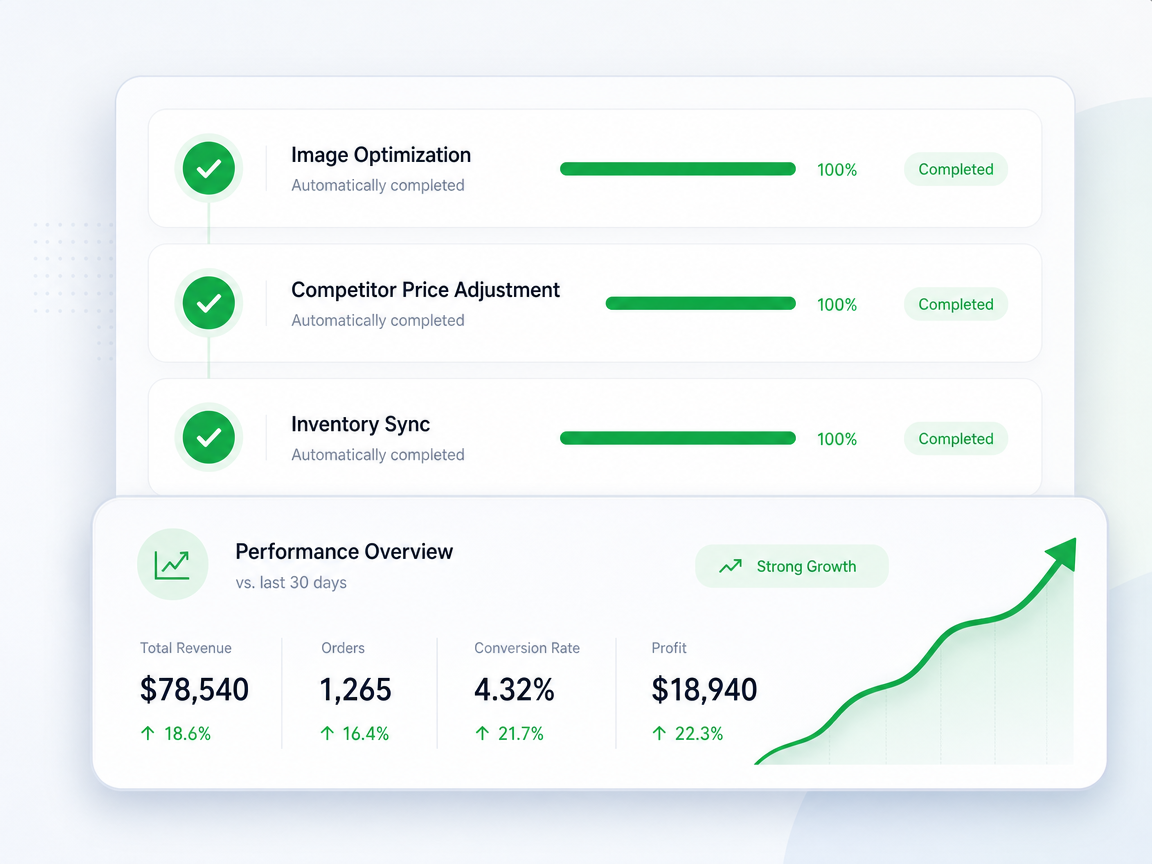Click the Total Revenue label
This screenshot has width=1152, height=864.
click(x=186, y=648)
